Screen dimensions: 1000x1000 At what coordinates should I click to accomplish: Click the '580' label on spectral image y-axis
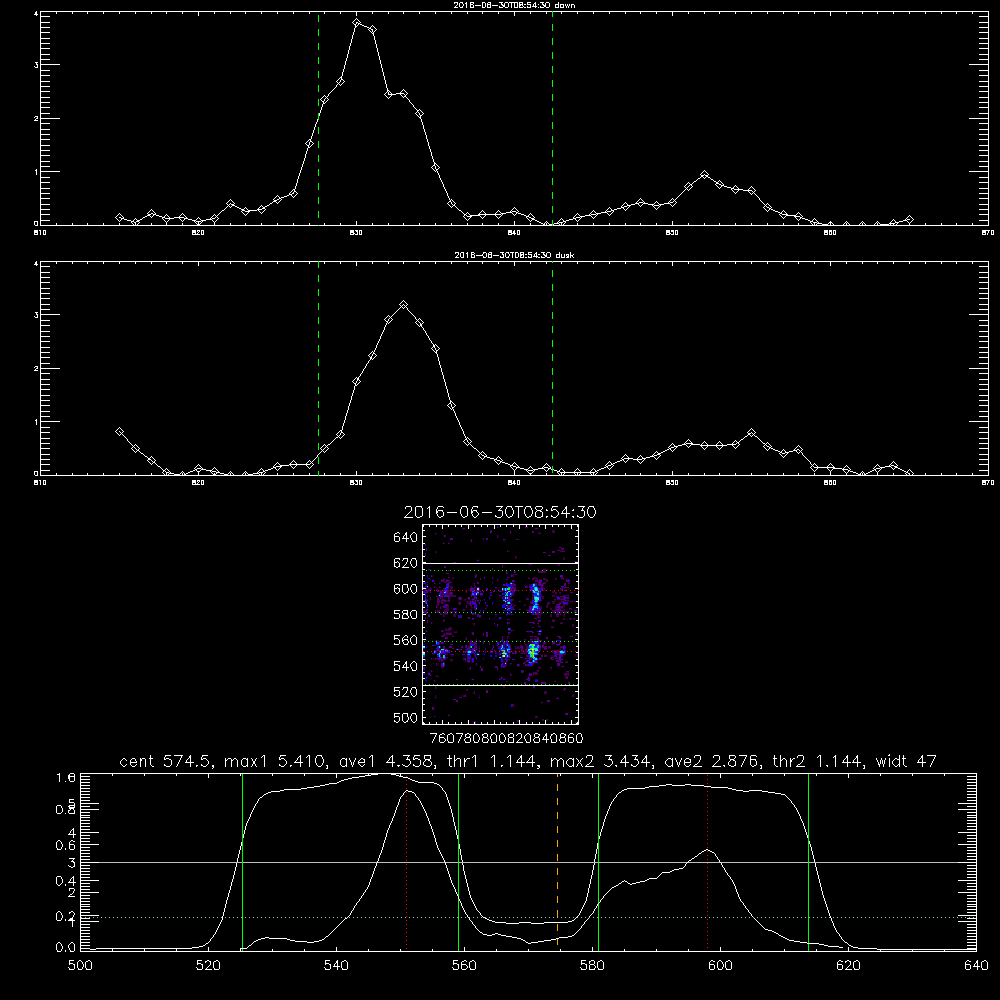tap(406, 614)
